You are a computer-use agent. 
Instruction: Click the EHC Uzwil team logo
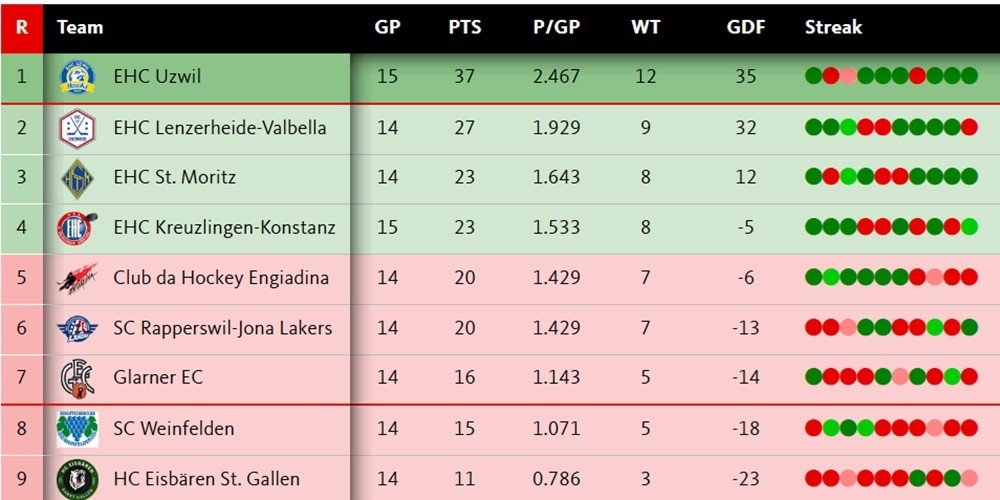pos(77,77)
